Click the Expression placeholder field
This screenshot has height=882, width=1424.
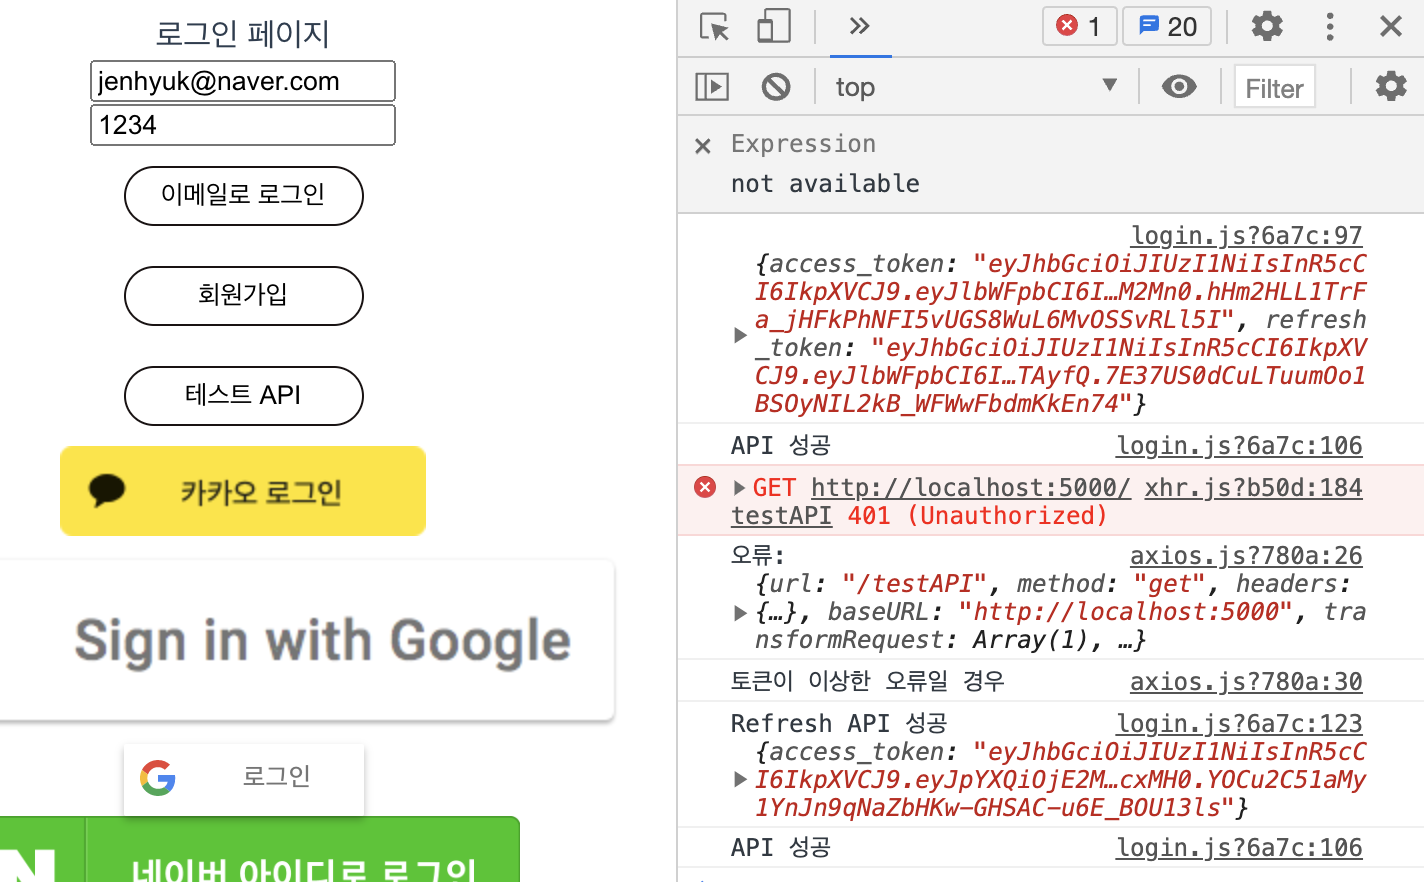[x=803, y=144]
